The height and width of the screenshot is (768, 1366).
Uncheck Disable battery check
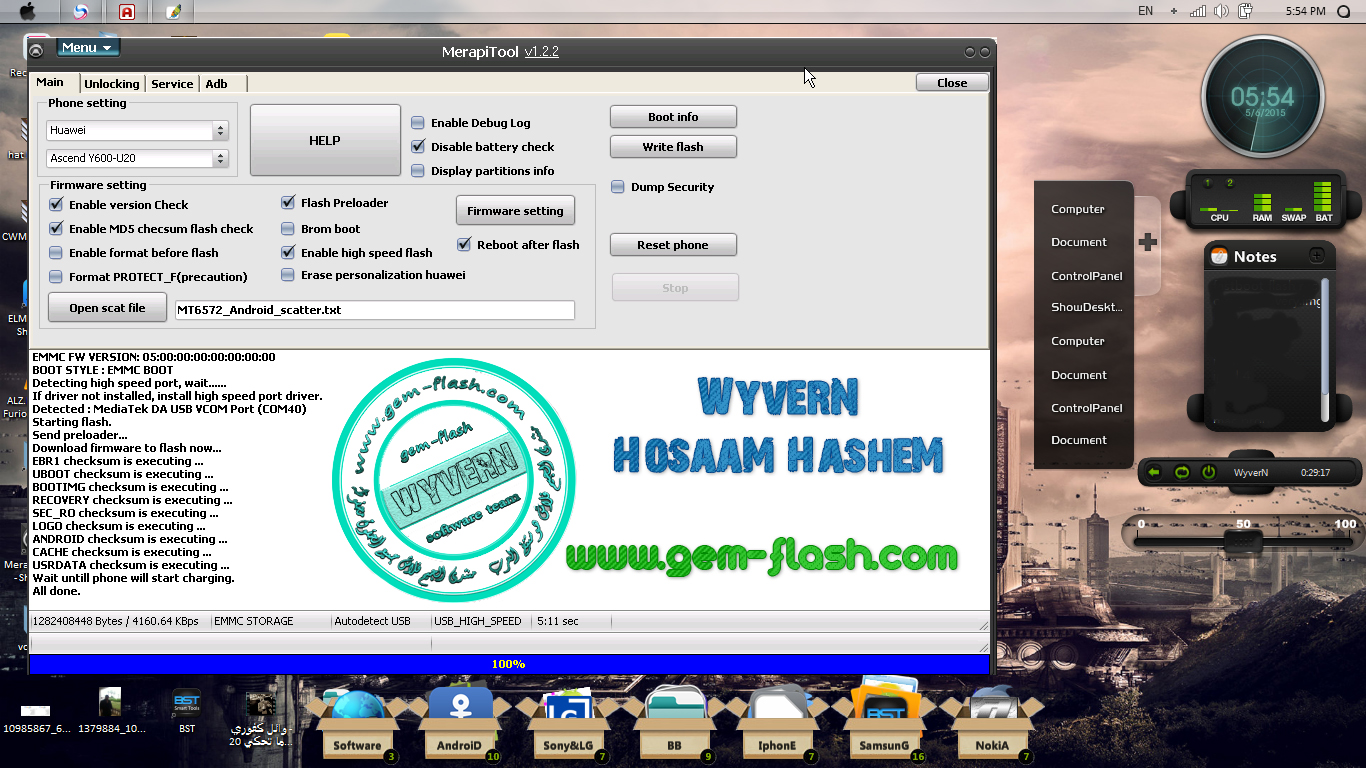pyautogui.click(x=418, y=147)
